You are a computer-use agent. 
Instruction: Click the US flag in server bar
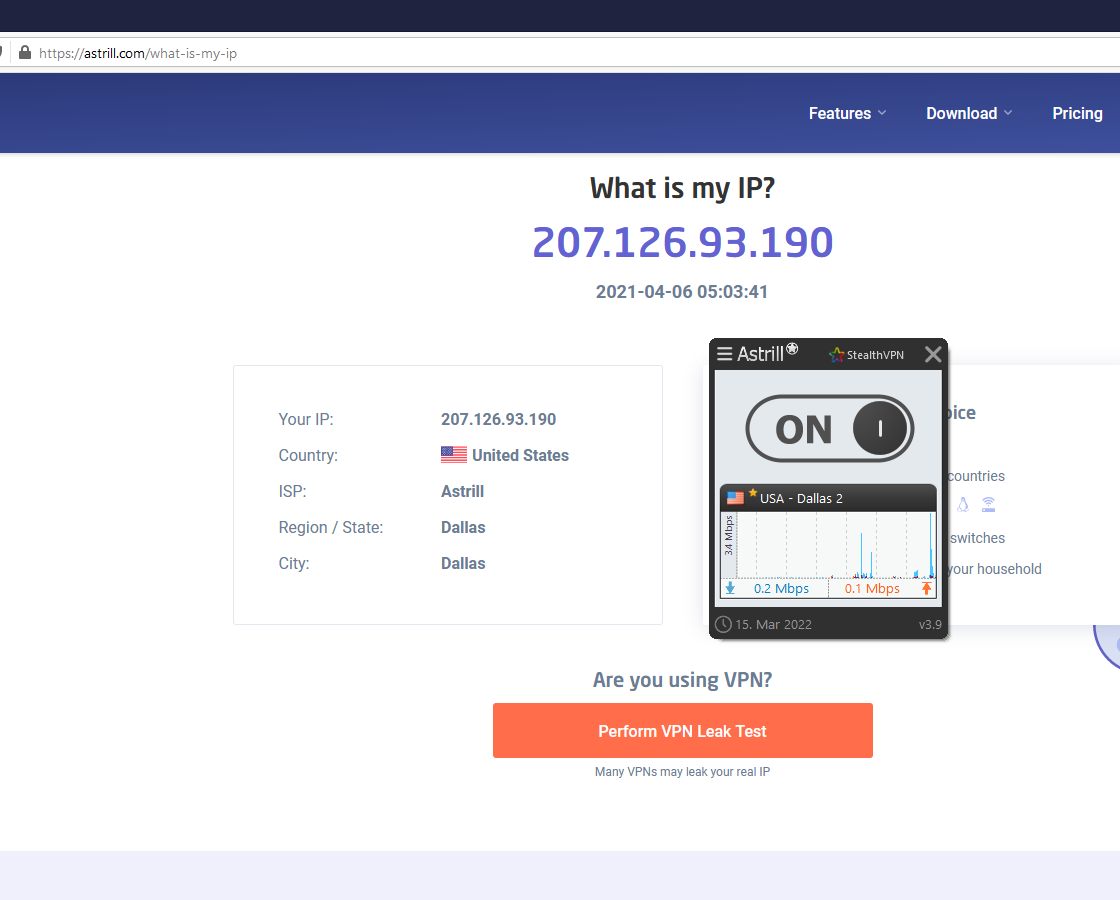point(735,498)
